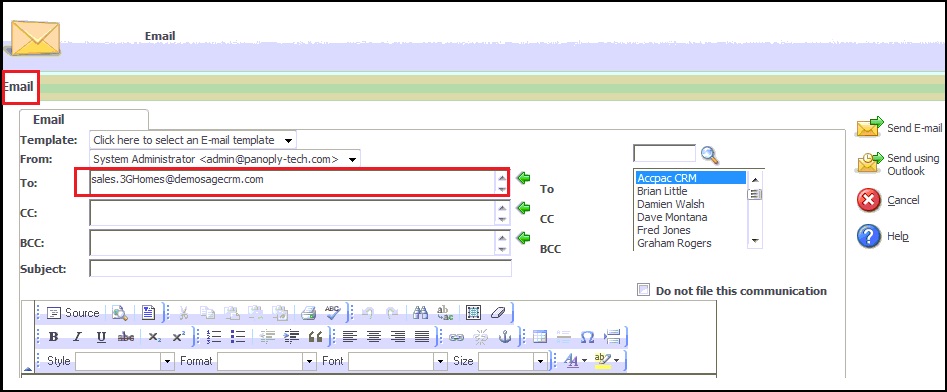The height and width of the screenshot is (392, 947).
Task: Select Brian Little in the recipient list
Action: tap(662, 191)
